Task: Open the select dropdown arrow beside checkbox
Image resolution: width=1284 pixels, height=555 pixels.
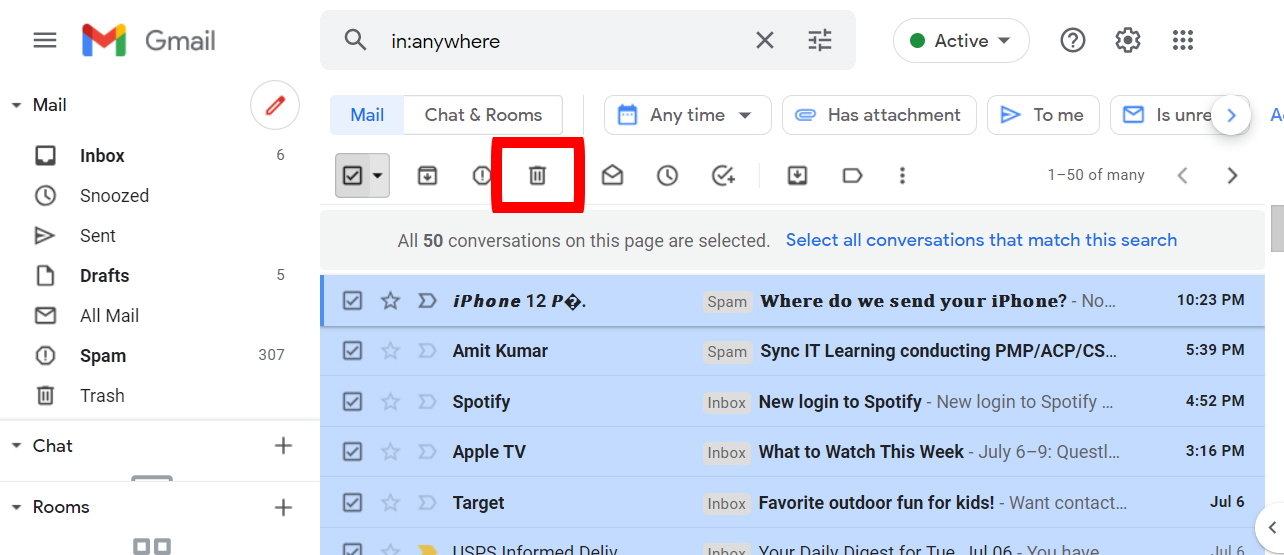Action: point(377,176)
